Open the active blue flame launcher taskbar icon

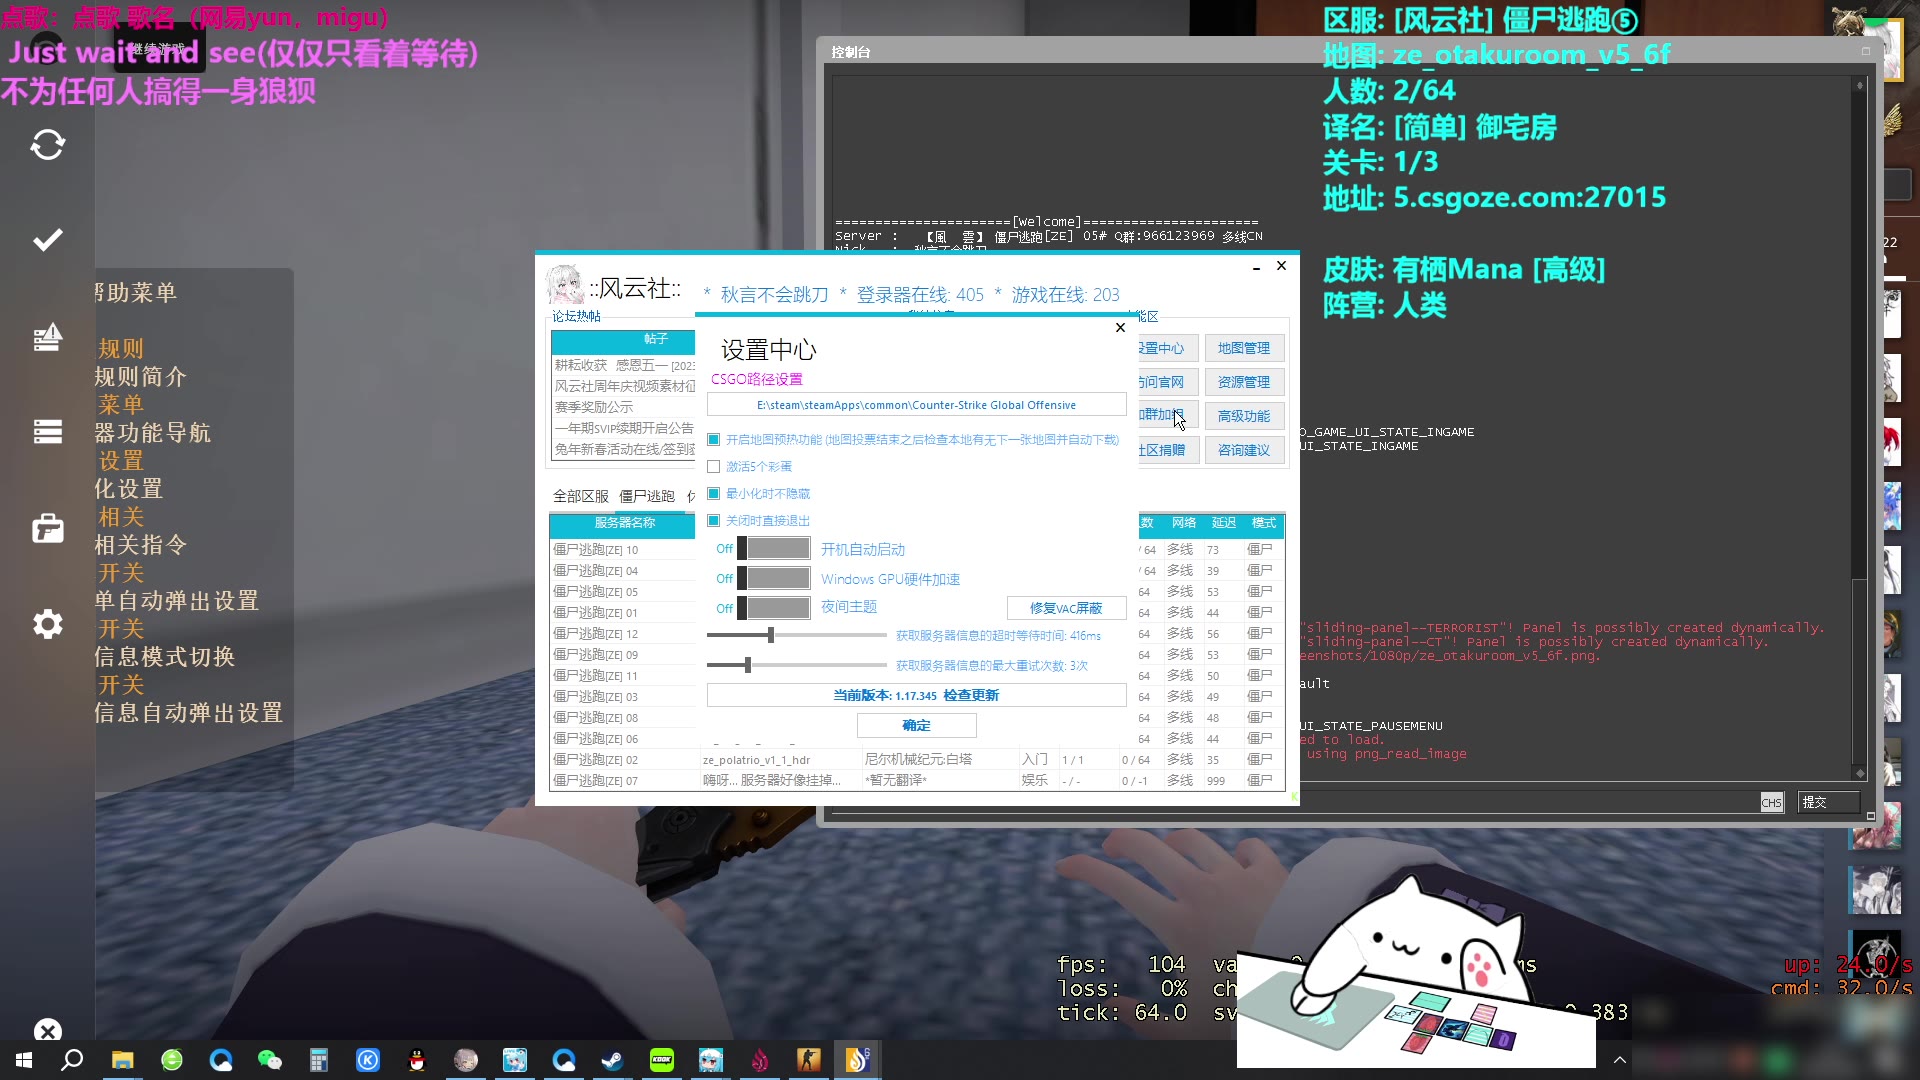[858, 1060]
